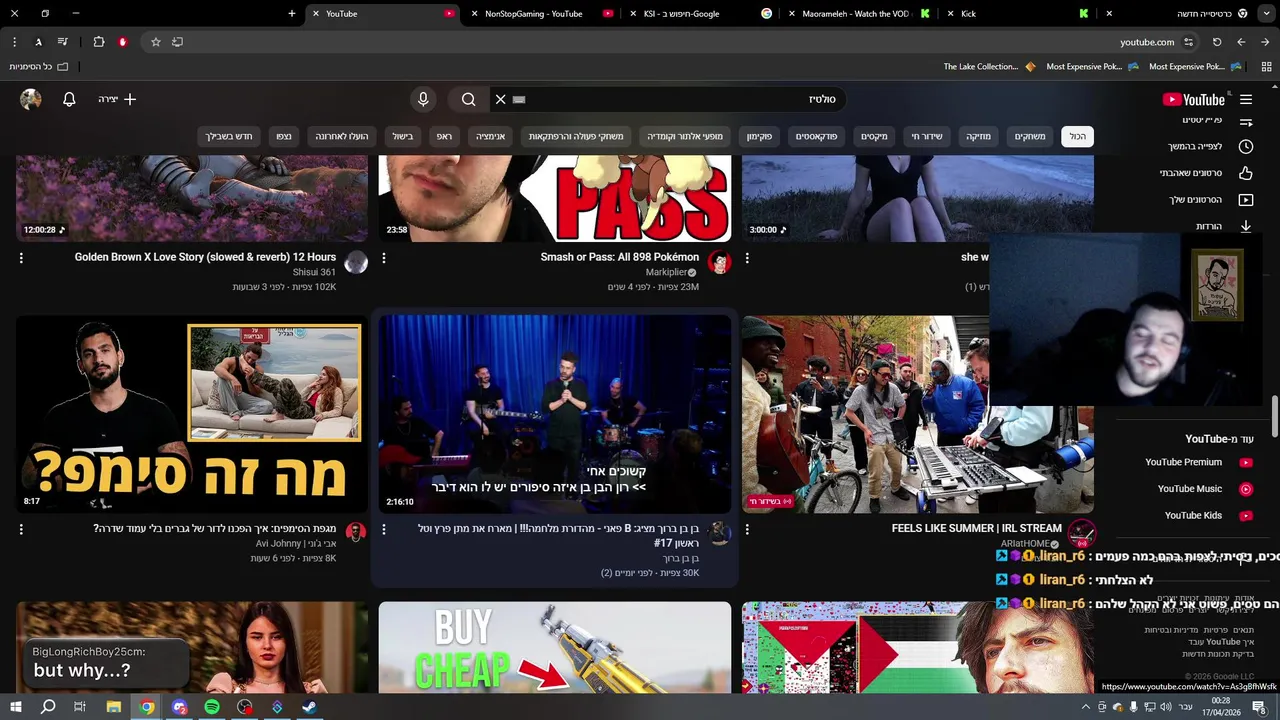Reload the page in Chrome
1280x720 pixels.
(x=1217, y=42)
